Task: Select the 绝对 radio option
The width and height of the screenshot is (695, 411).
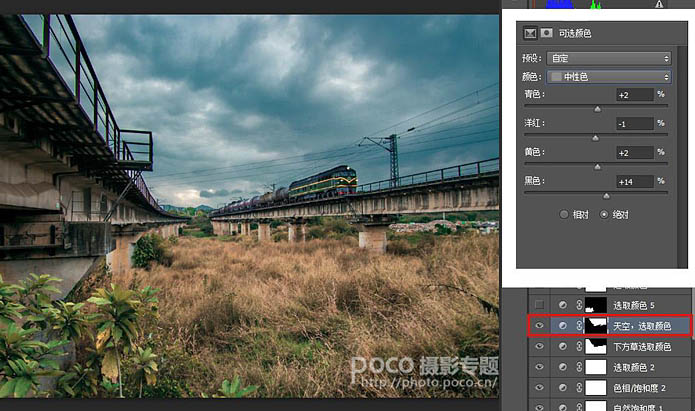Action: [604, 215]
